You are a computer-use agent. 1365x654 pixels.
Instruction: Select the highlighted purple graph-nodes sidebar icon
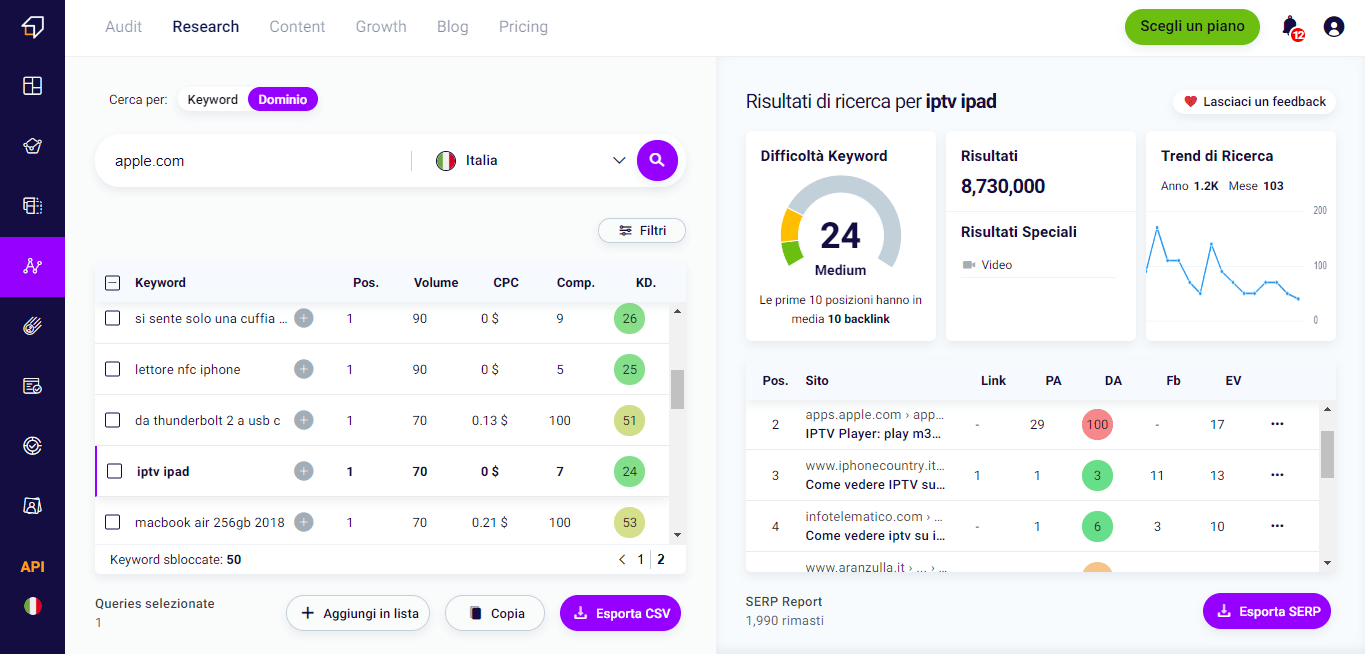pyautogui.click(x=32, y=266)
